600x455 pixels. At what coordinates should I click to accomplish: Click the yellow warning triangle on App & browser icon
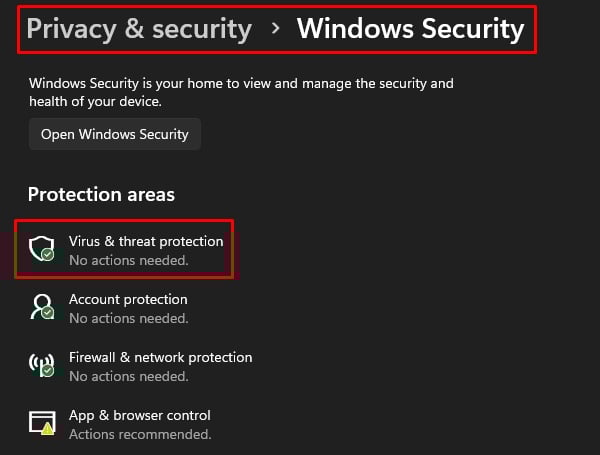47,428
